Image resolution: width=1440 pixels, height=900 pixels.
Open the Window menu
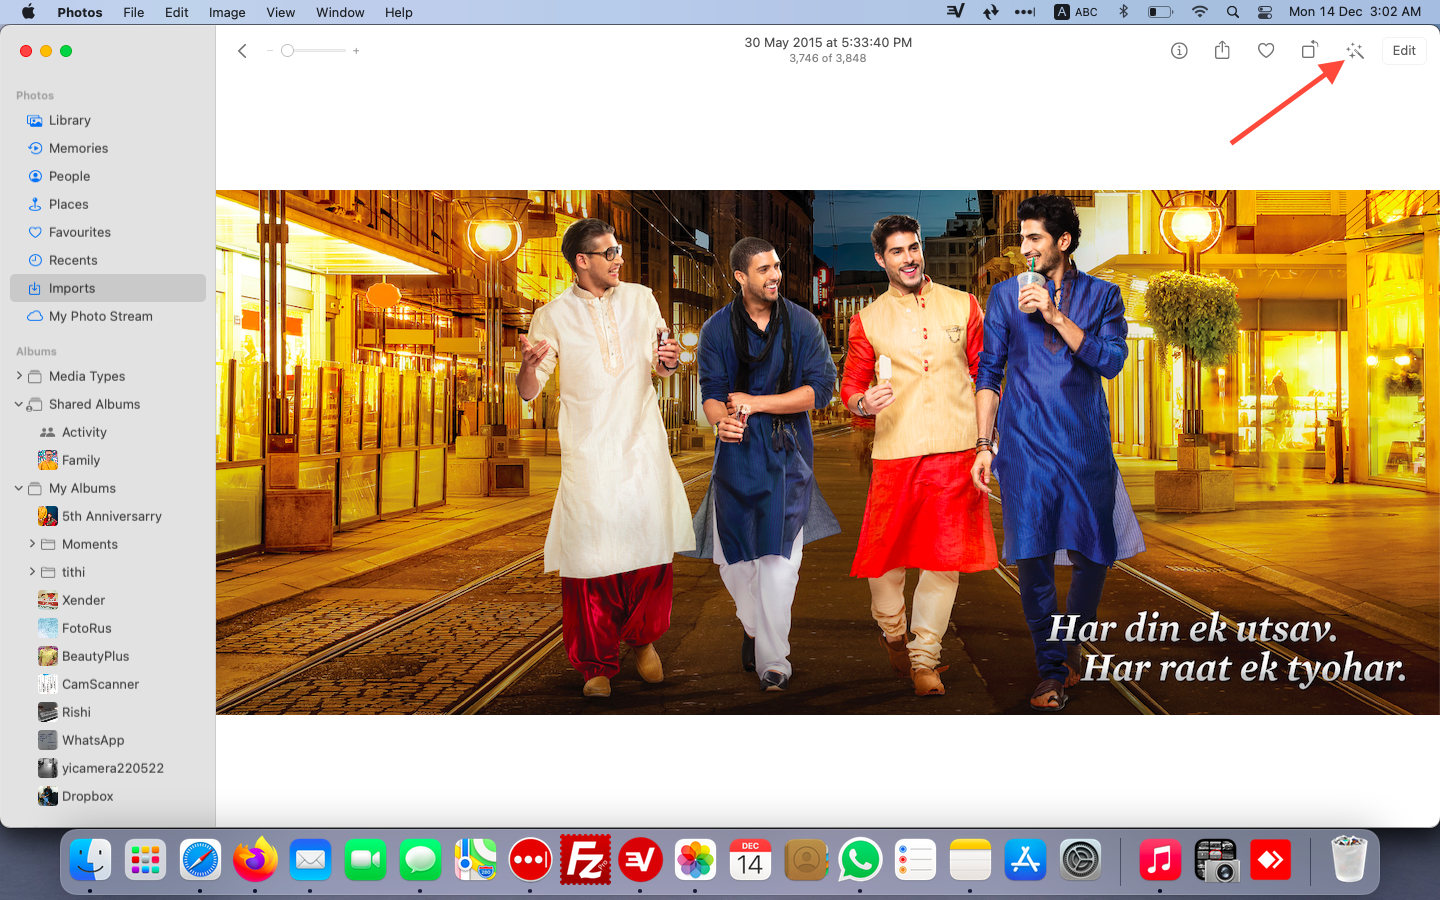pyautogui.click(x=340, y=12)
